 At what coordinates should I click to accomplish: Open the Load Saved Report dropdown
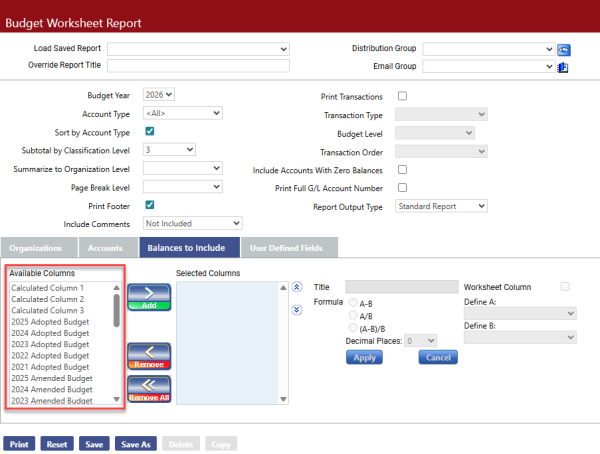click(198, 48)
